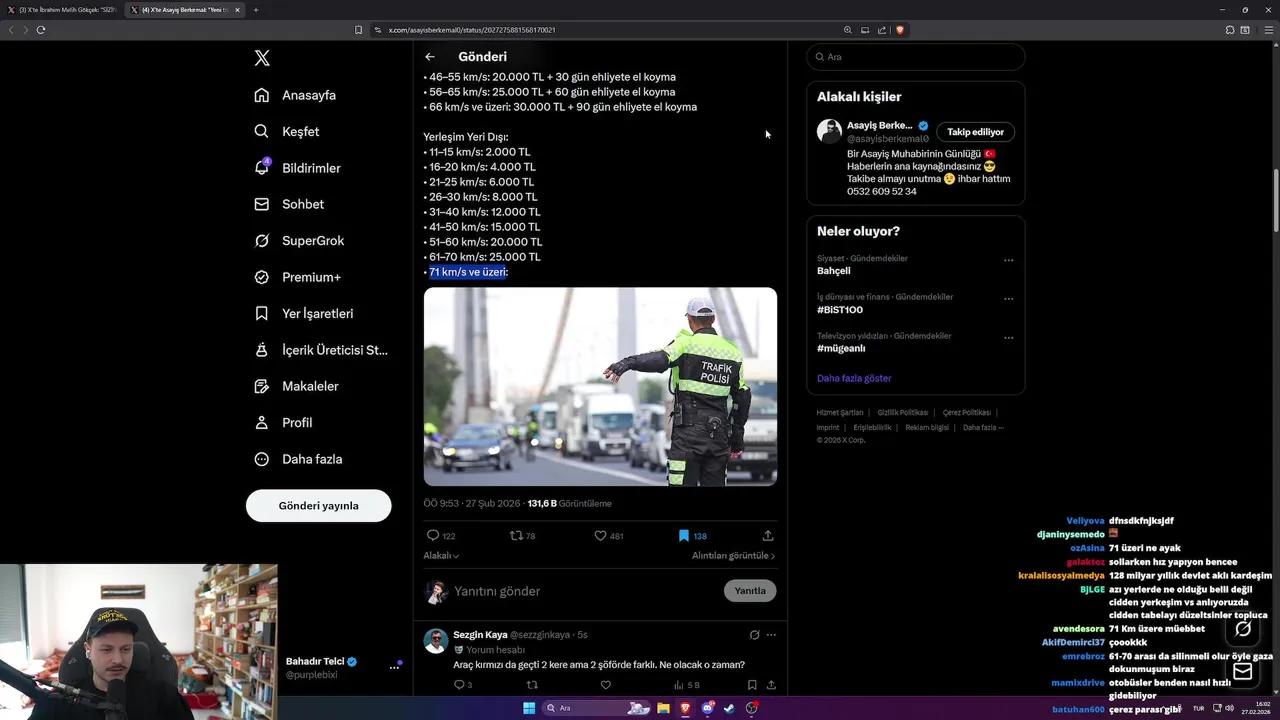
Task: Click the Brave shields icon
Action: coord(900,30)
